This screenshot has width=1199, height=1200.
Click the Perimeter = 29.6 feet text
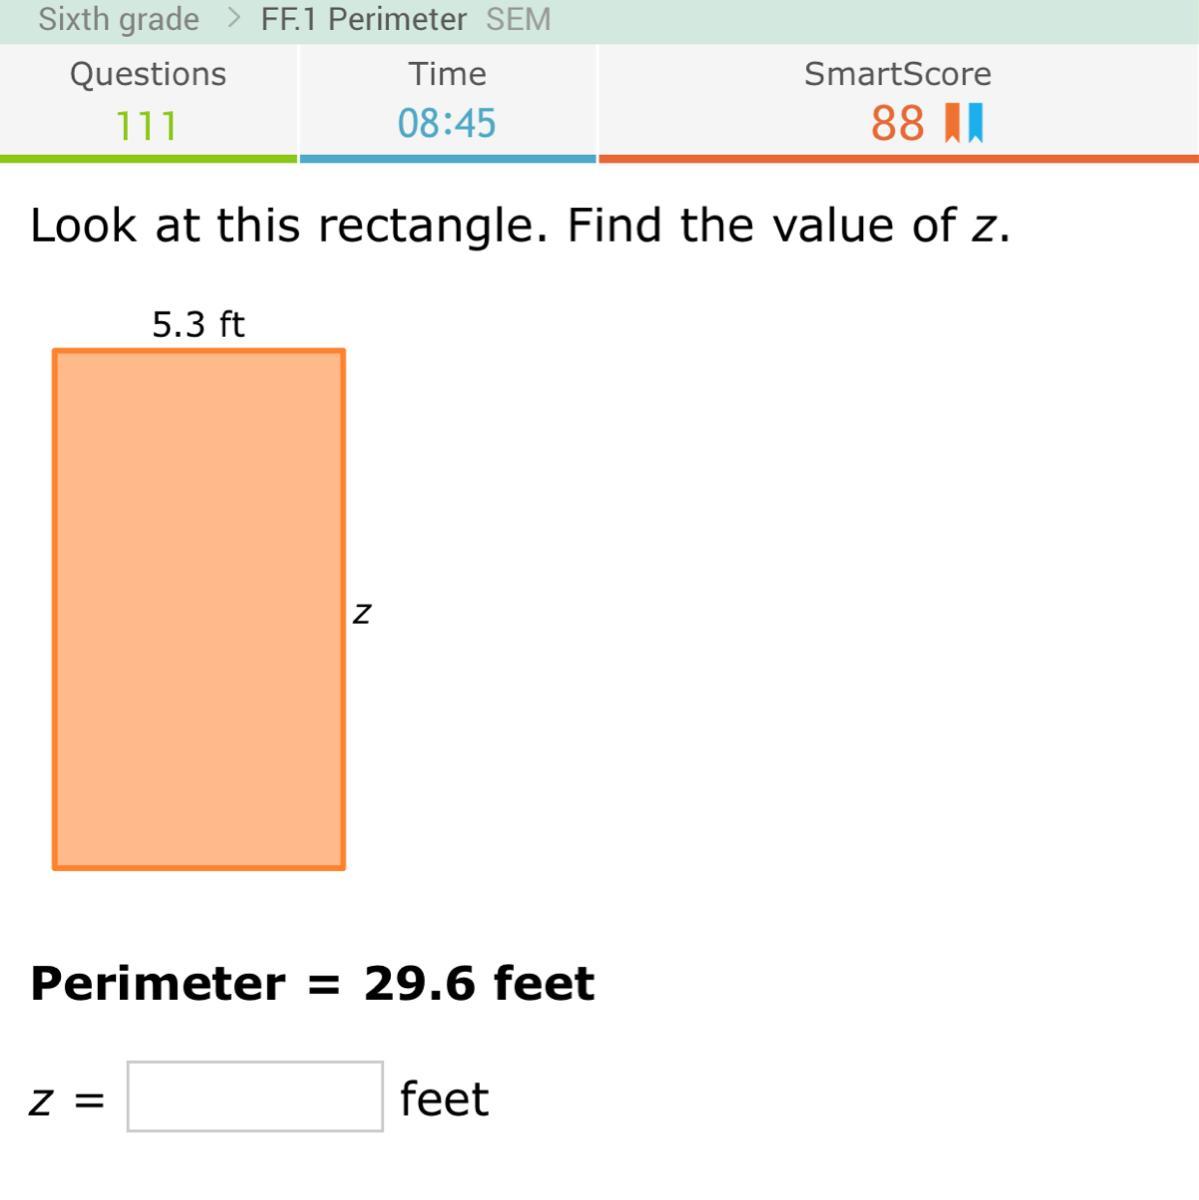(312, 983)
